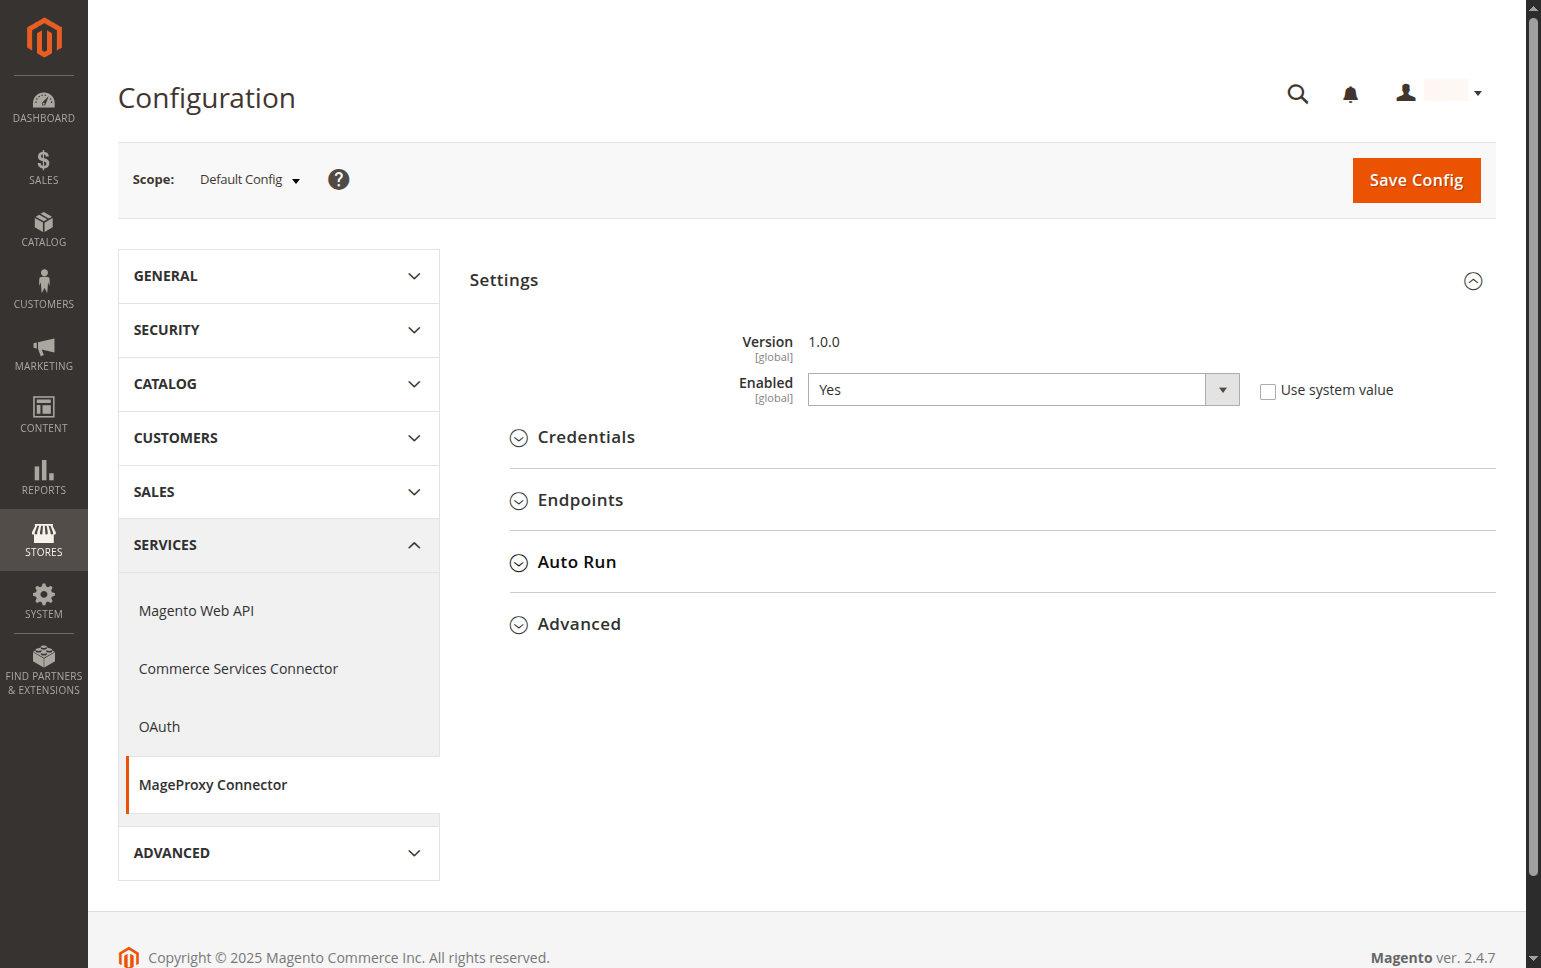
Task: Open the Content sidebar menu
Action: 44,416
